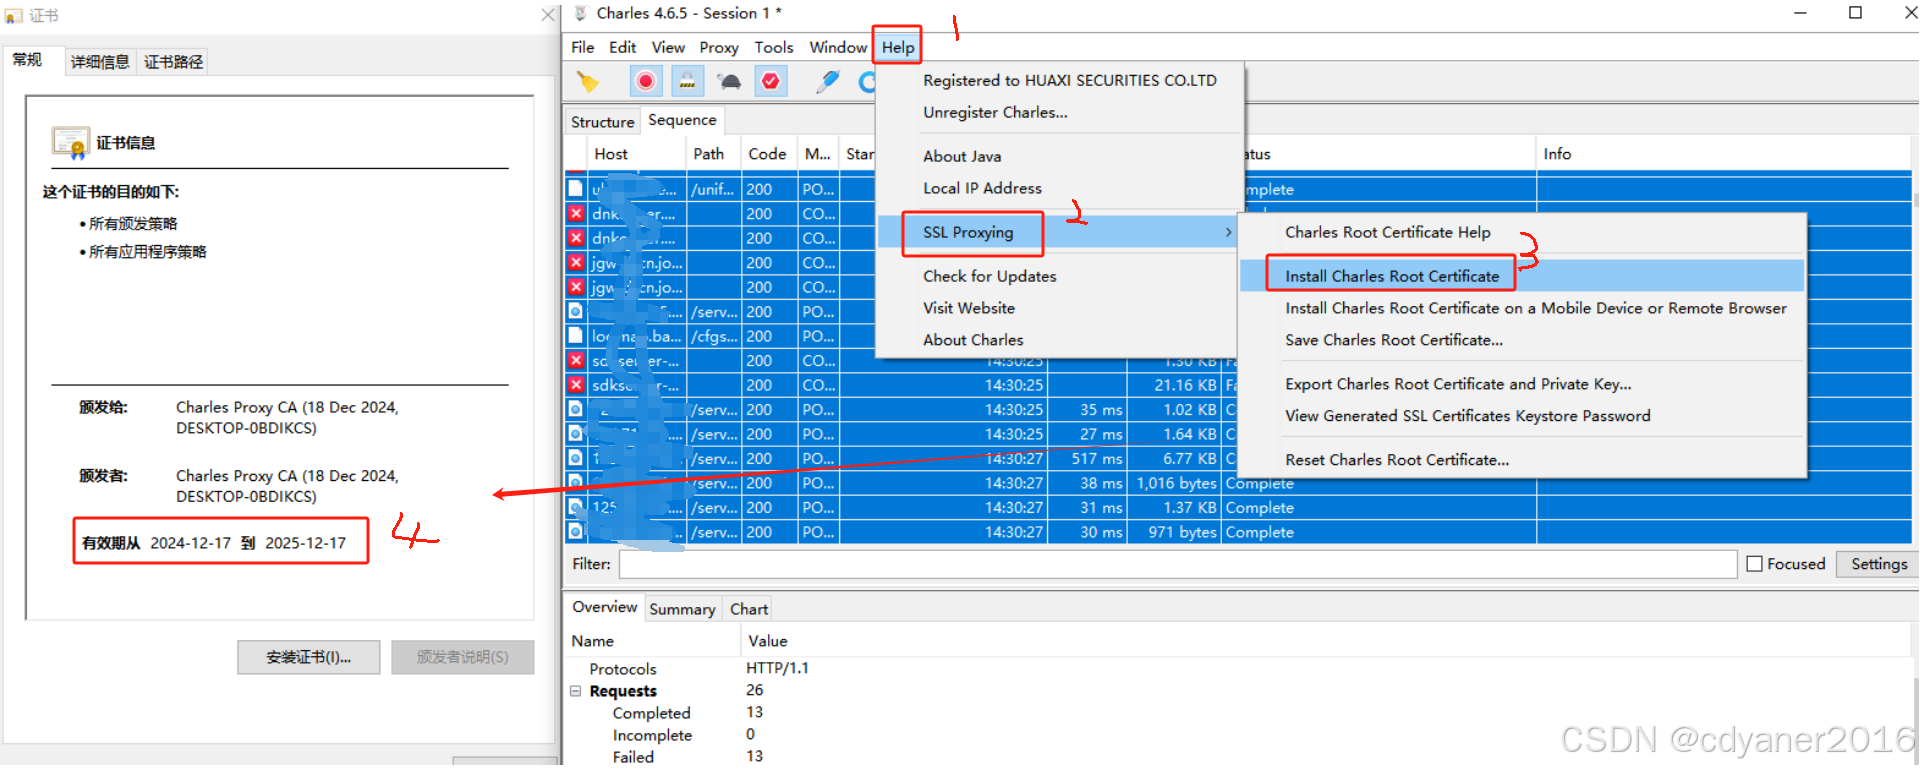Sort by the Code column header
Viewport: 1920px width, 771px height.
point(767,154)
